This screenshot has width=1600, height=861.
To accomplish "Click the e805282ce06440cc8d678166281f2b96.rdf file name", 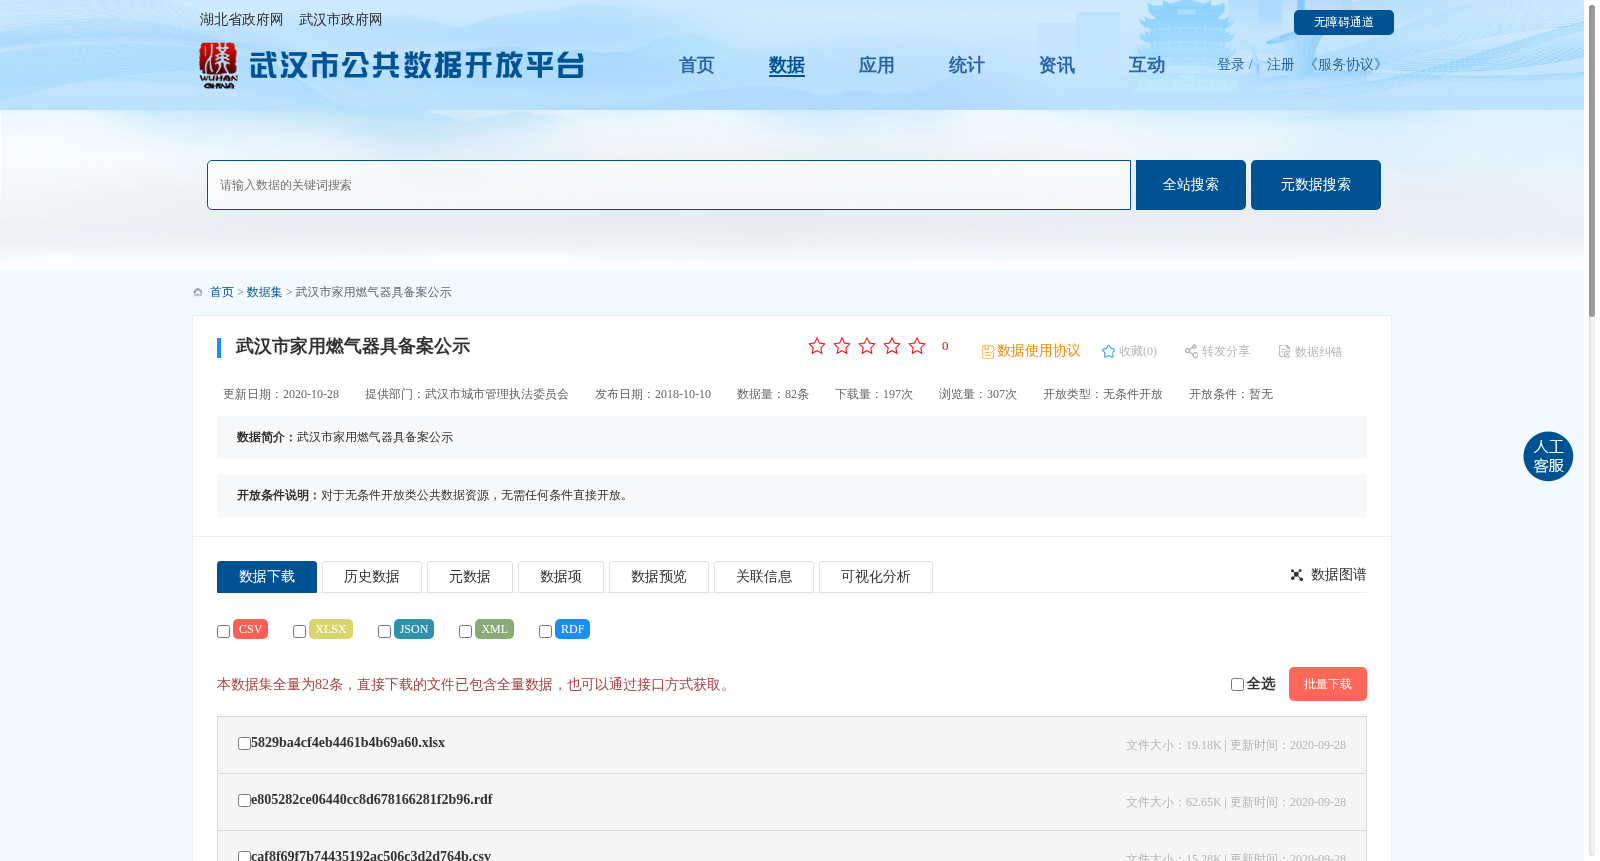I will click(372, 800).
